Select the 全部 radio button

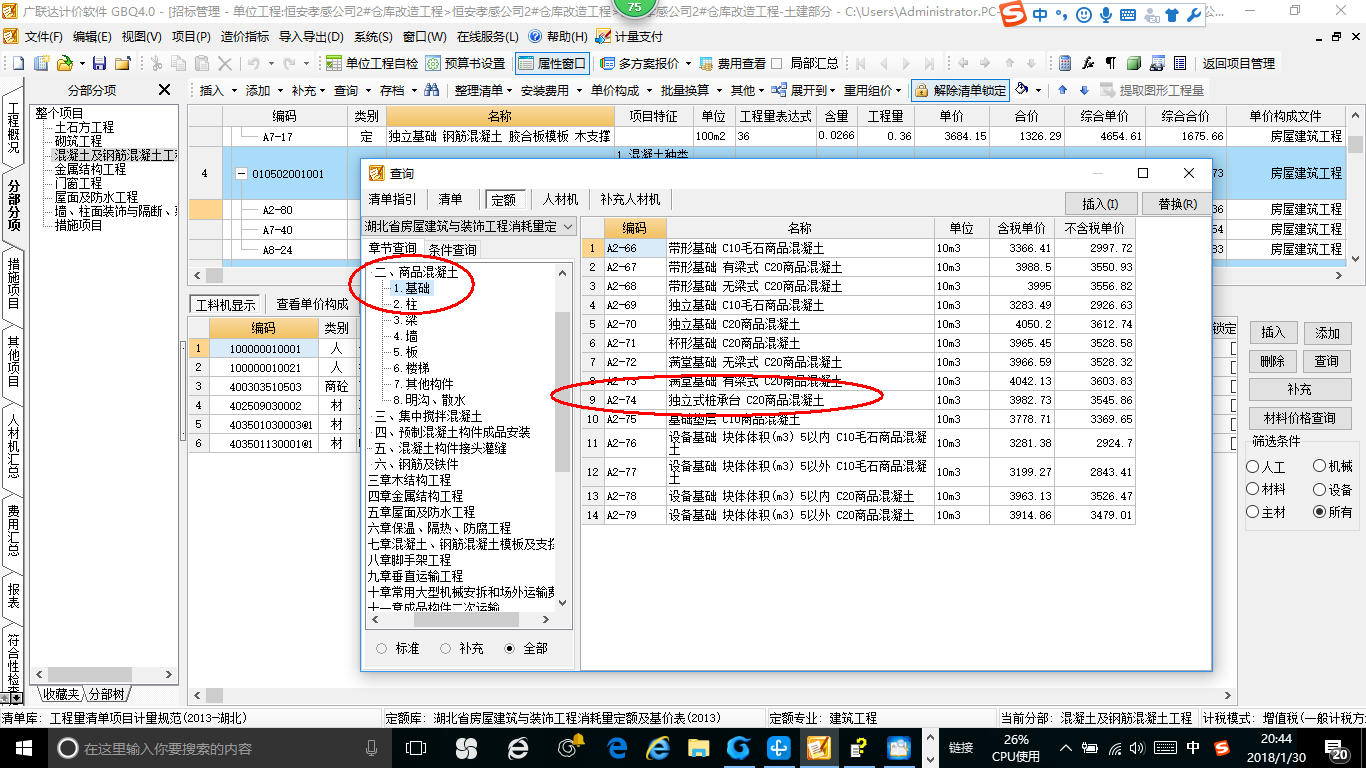tap(510, 648)
